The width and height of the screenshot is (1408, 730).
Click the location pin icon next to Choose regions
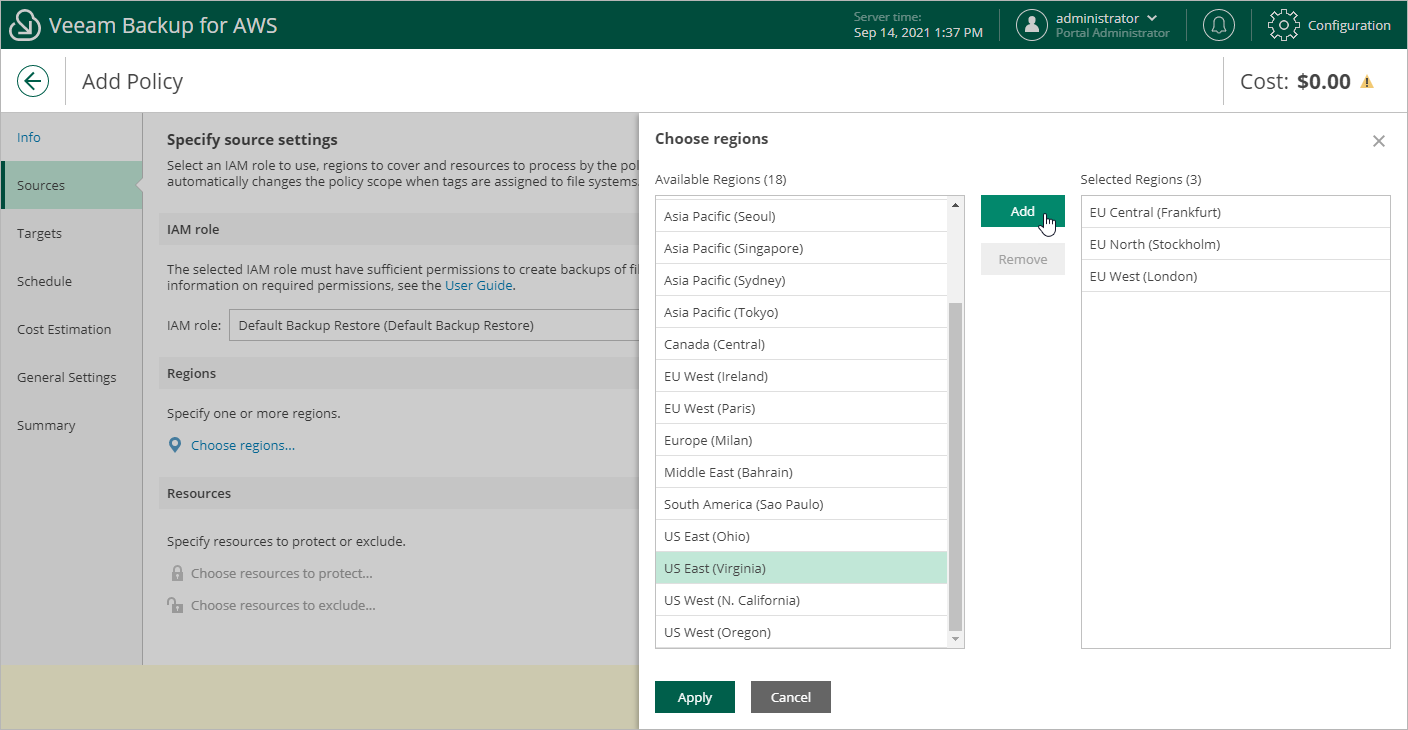coord(175,445)
